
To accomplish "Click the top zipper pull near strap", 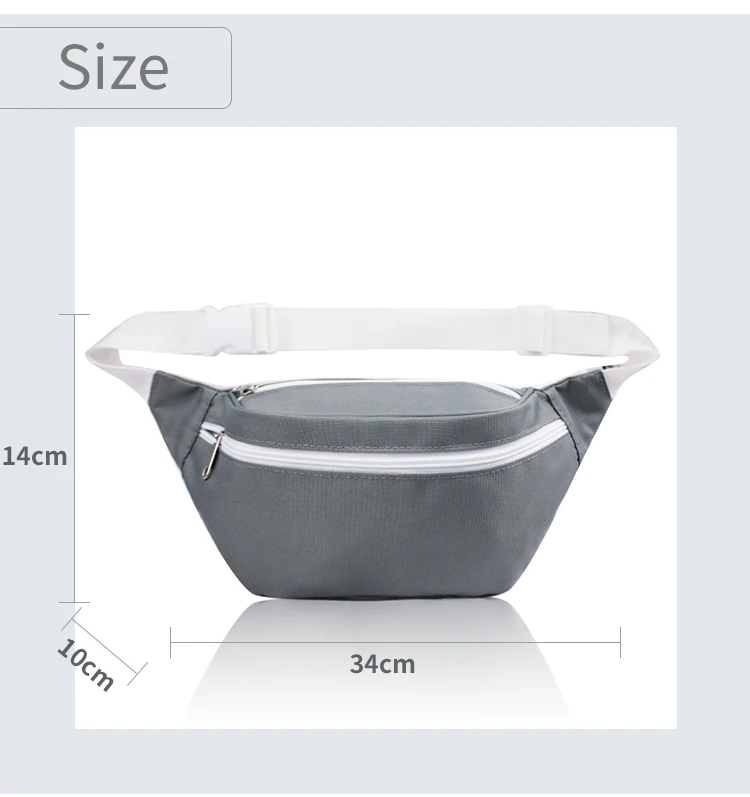I will [244, 391].
